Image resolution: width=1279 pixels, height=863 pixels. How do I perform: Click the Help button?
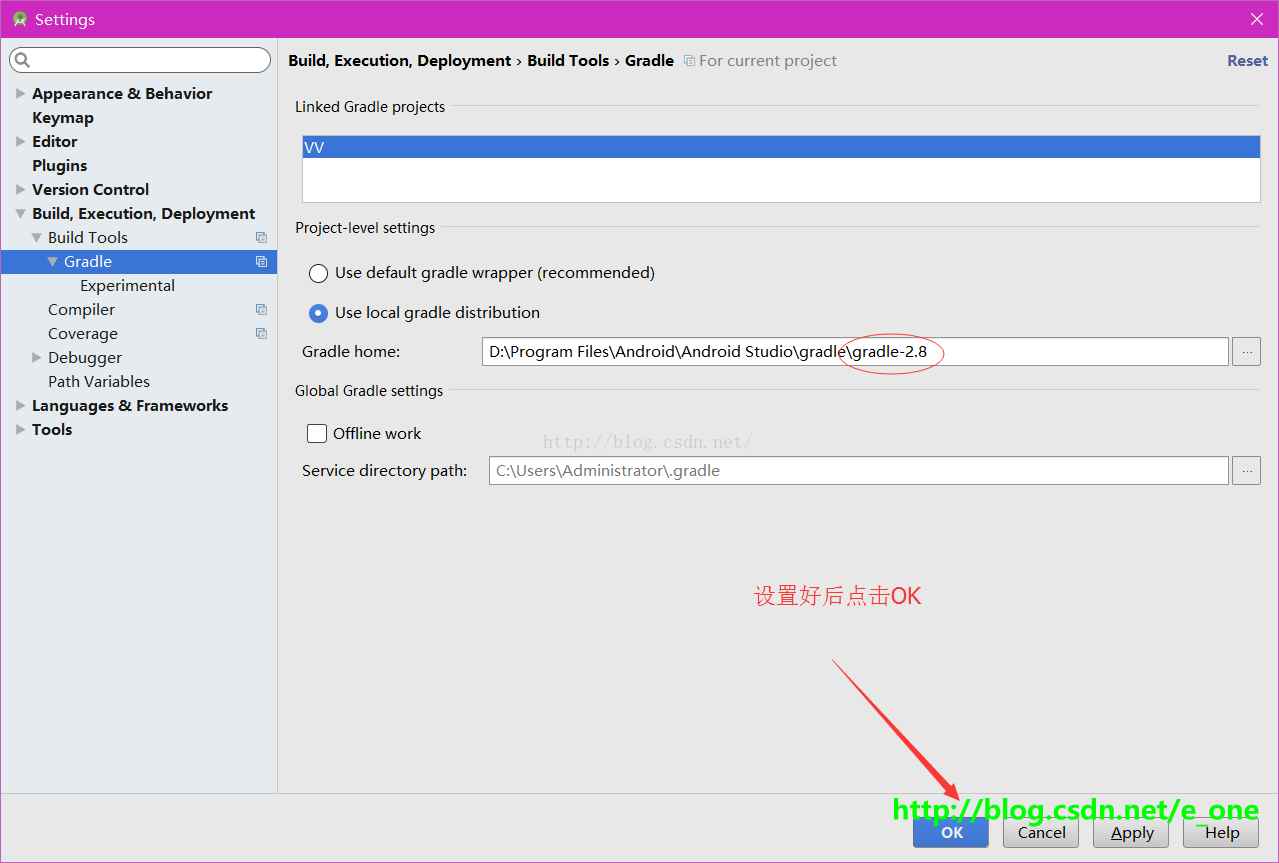point(1221,832)
